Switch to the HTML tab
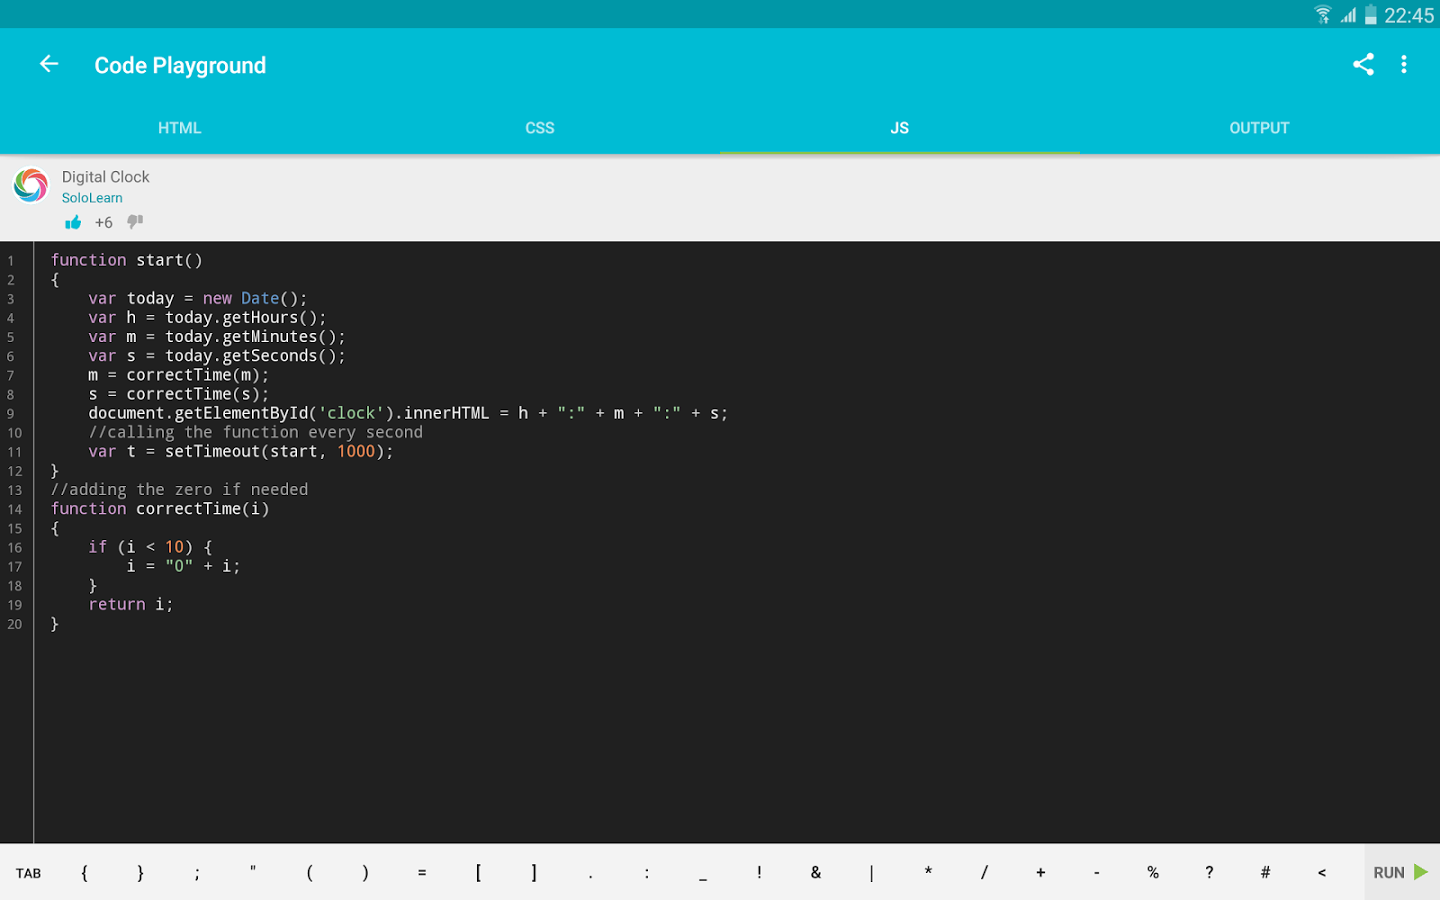Image resolution: width=1440 pixels, height=900 pixels. point(180,128)
